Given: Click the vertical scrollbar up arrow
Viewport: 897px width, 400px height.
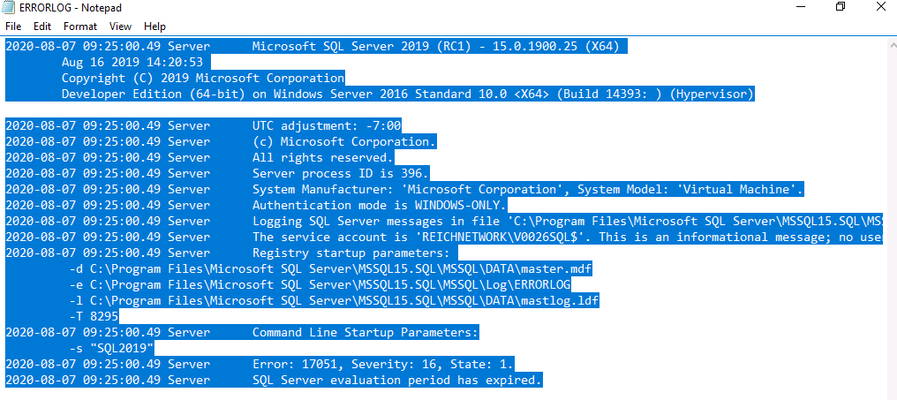Looking at the screenshot, I should point(892,45).
